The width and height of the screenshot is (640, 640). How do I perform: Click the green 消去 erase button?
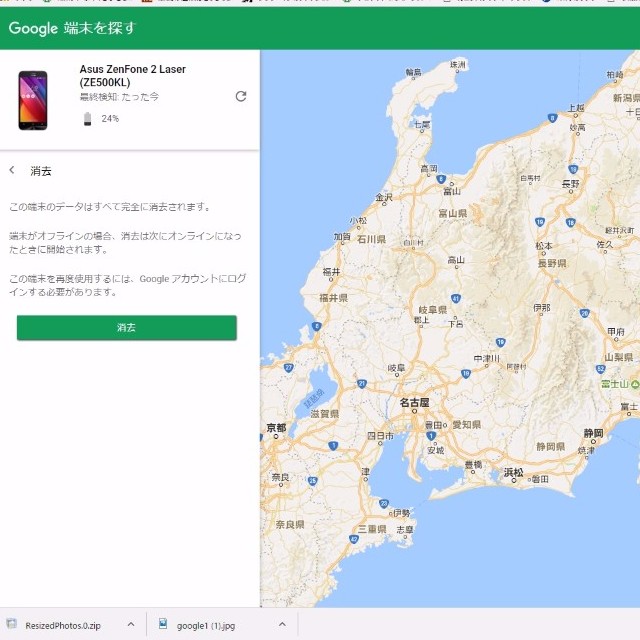[x=127, y=327]
